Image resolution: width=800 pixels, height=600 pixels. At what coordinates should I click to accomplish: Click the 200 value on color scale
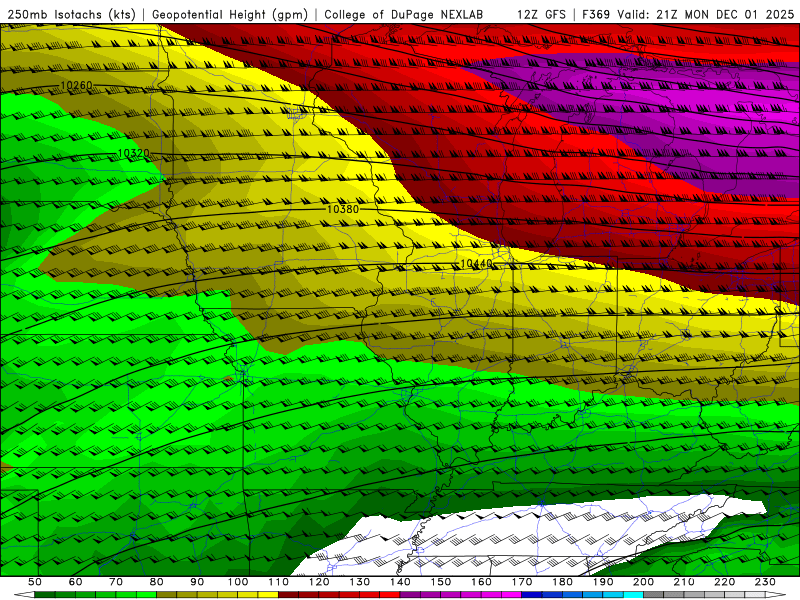pos(644,582)
